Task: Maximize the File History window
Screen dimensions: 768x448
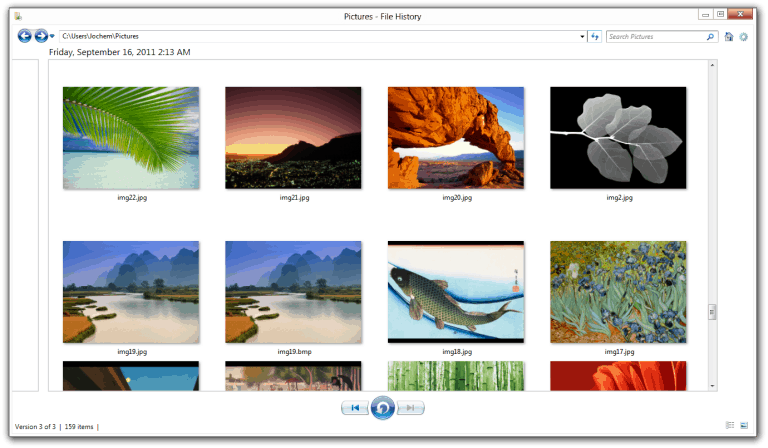Action: 720,14
